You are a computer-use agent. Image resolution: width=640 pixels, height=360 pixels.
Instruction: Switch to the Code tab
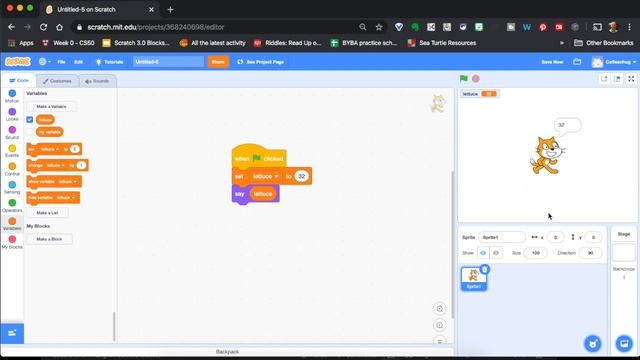pos(19,80)
